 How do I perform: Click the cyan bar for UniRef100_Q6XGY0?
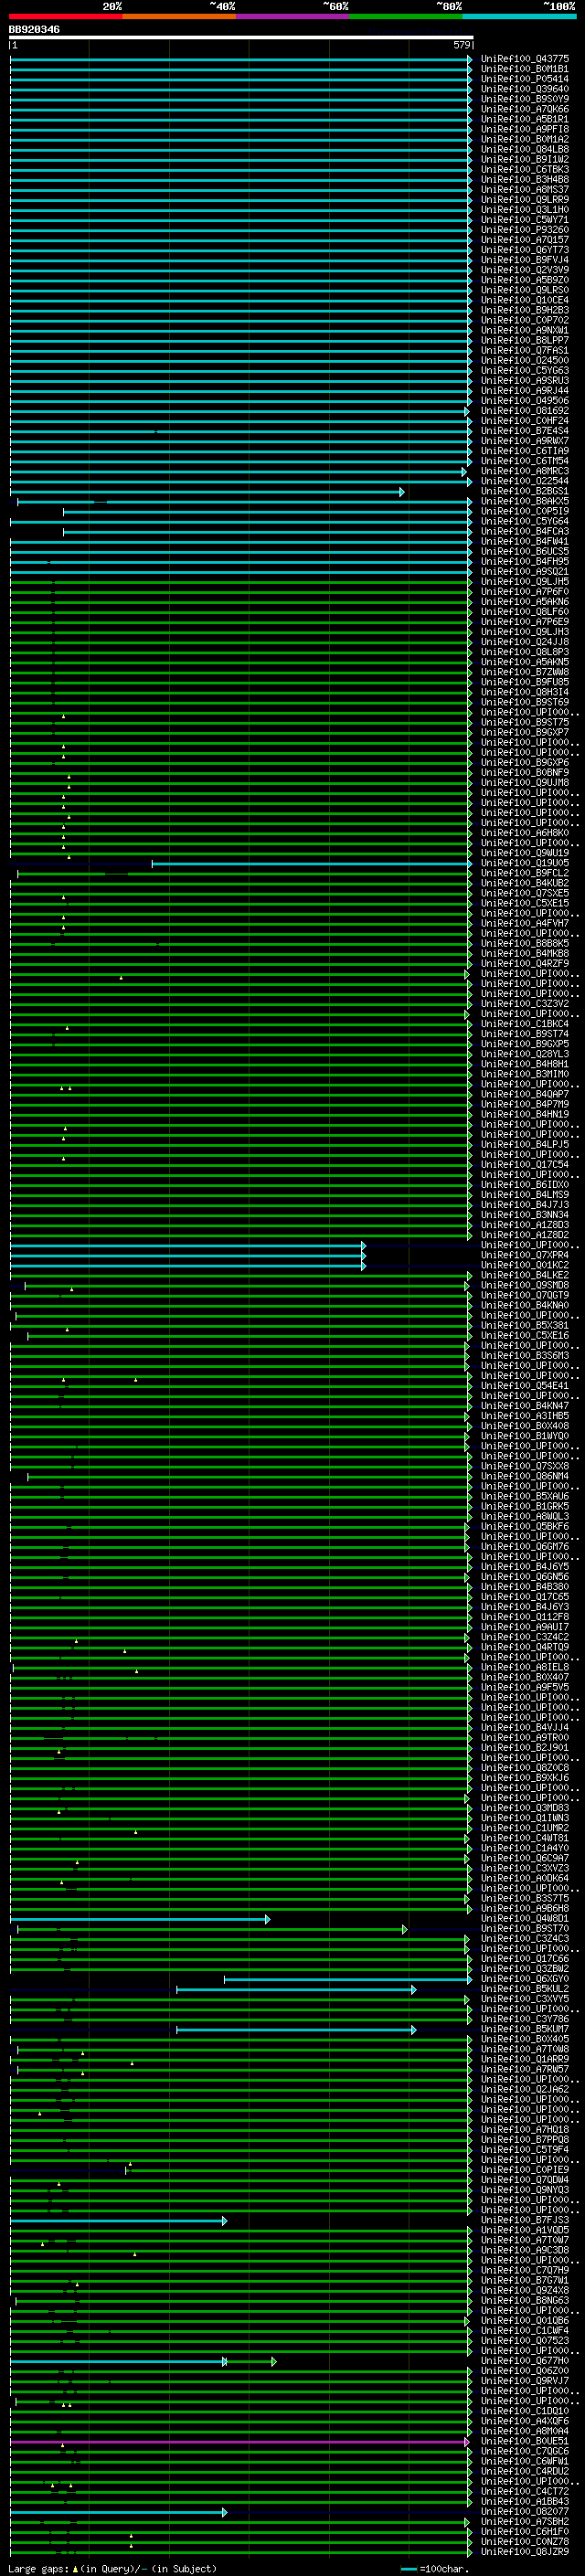click(x=348, y=1979)
